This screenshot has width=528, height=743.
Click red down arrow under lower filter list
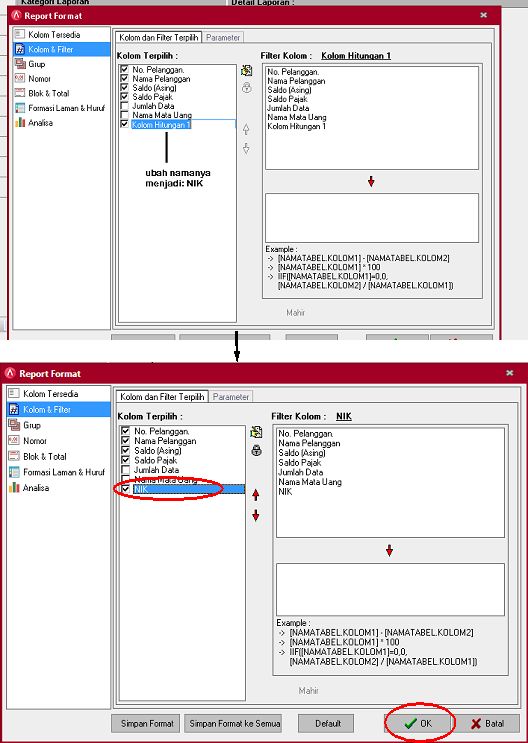point(389,551)
